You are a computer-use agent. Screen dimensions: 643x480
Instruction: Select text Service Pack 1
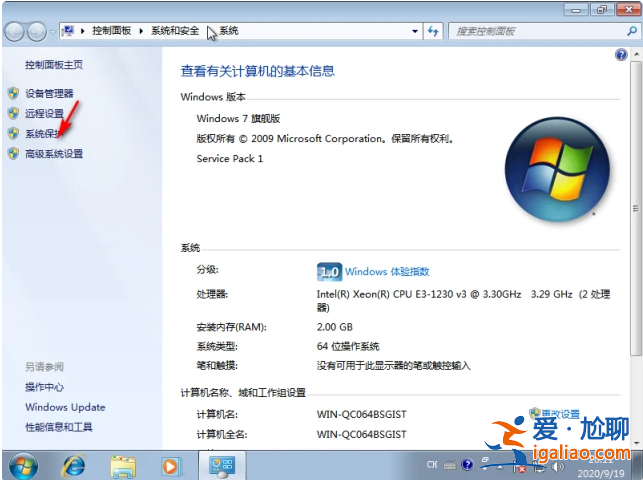[230, 159]
